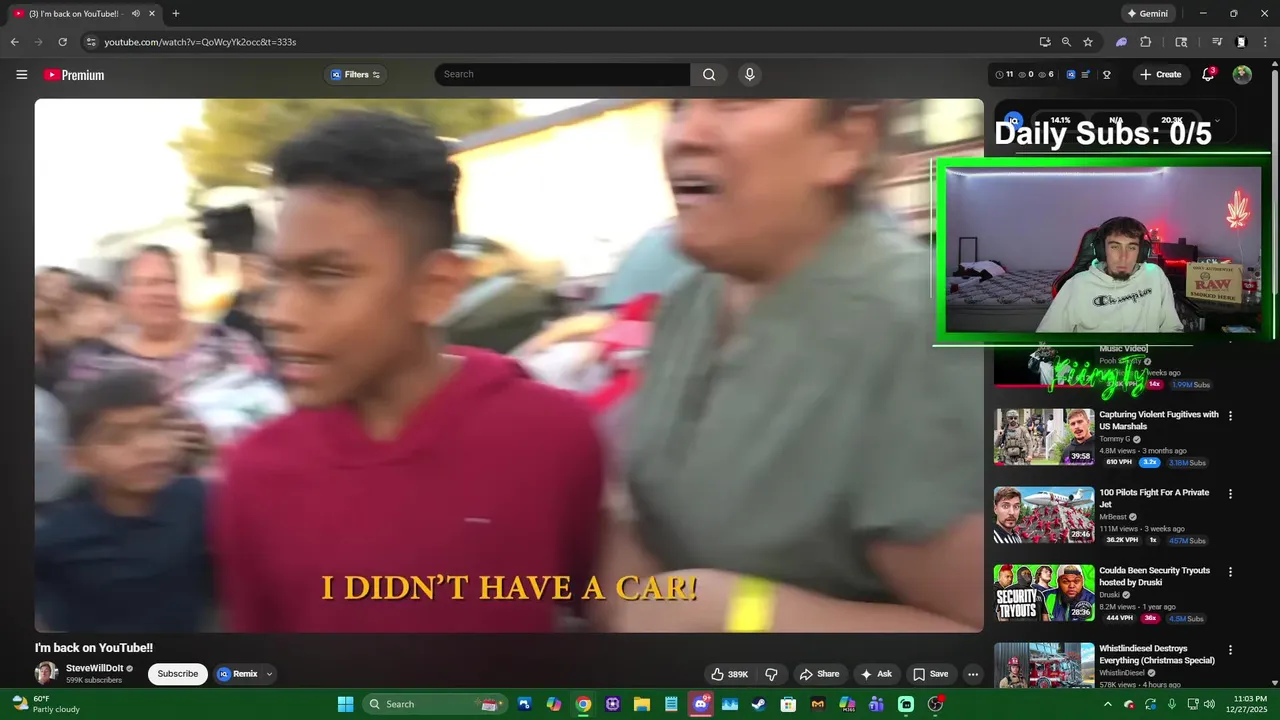Toggle microphone icon in system tray

(1172, 704)
